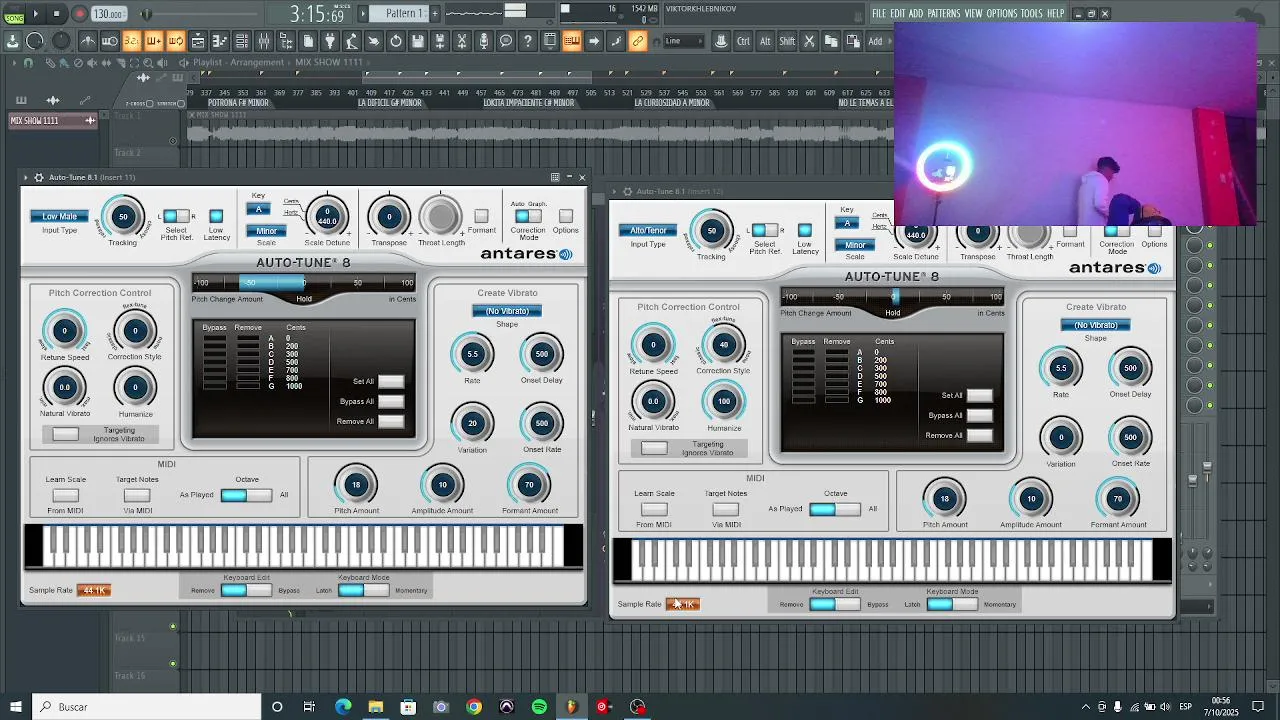Toggle the Z-CROSS checkbox
The height and width of the screenshot is (720, 1280).
[x=150, y=104]
